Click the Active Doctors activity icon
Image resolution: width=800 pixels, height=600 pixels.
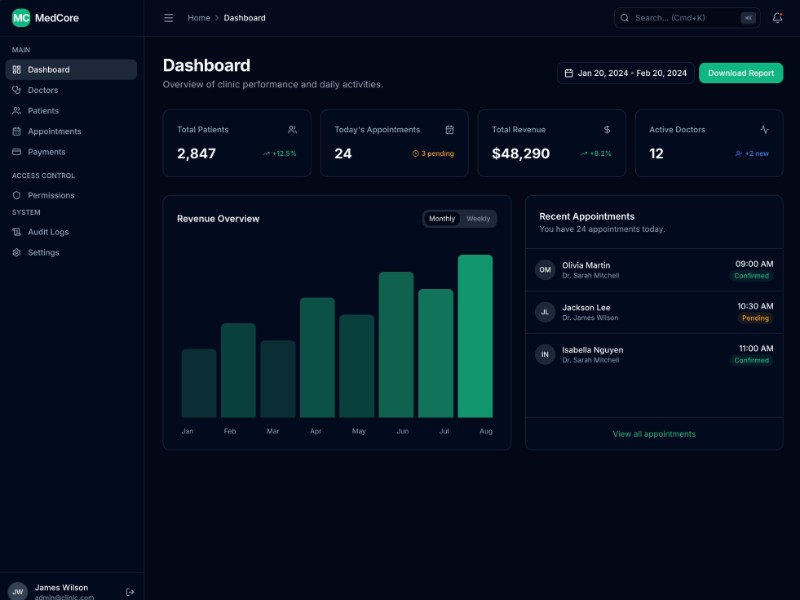pyautogui.click(x=764, y=130)
